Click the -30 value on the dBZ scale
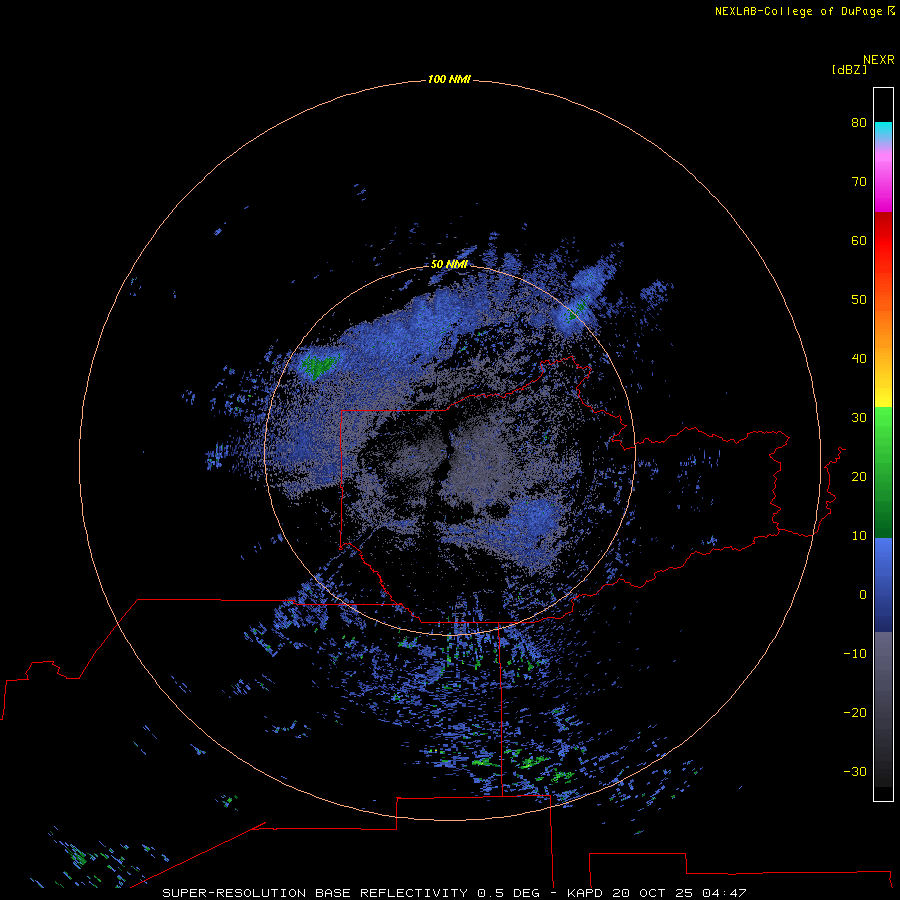Image resolution: width=900 pixels, height=900 pixels. pos(855,771)
